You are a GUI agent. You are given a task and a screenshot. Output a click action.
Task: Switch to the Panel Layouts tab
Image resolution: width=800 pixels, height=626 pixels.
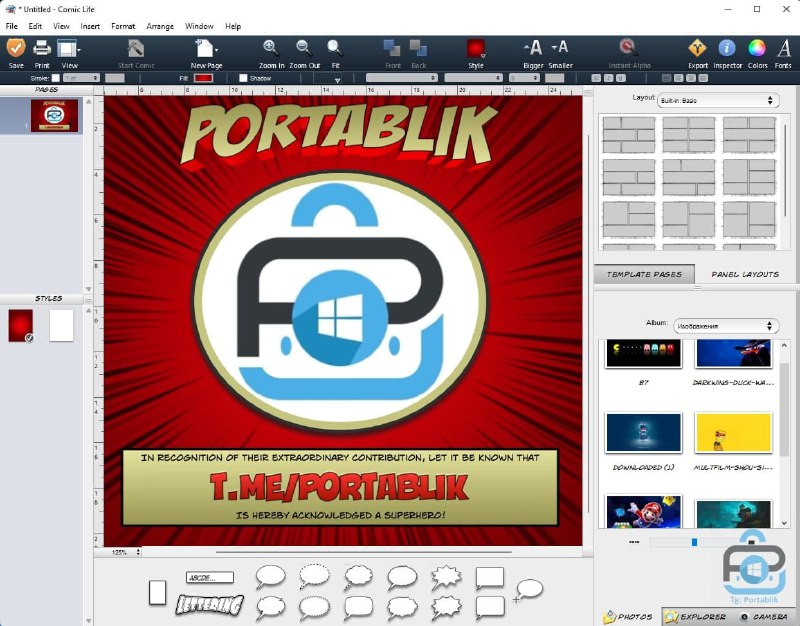(x=745, y=274)
